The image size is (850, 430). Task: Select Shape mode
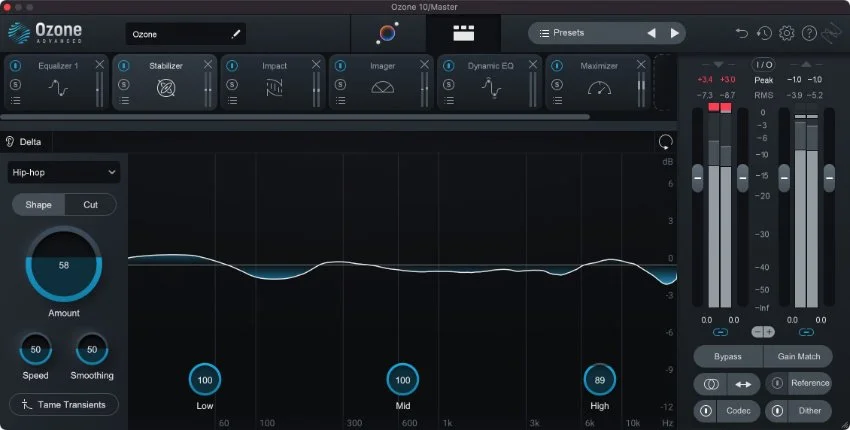[38, 204]
